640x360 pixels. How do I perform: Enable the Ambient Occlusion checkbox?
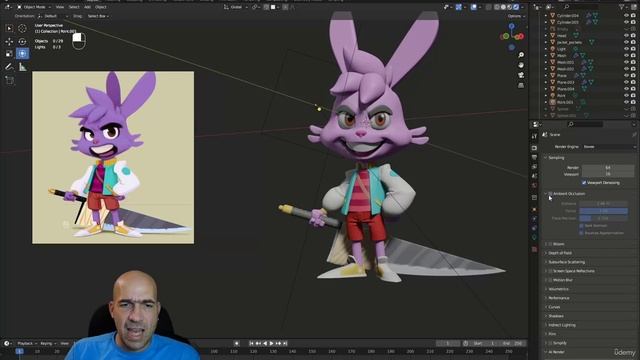(550, 193)
